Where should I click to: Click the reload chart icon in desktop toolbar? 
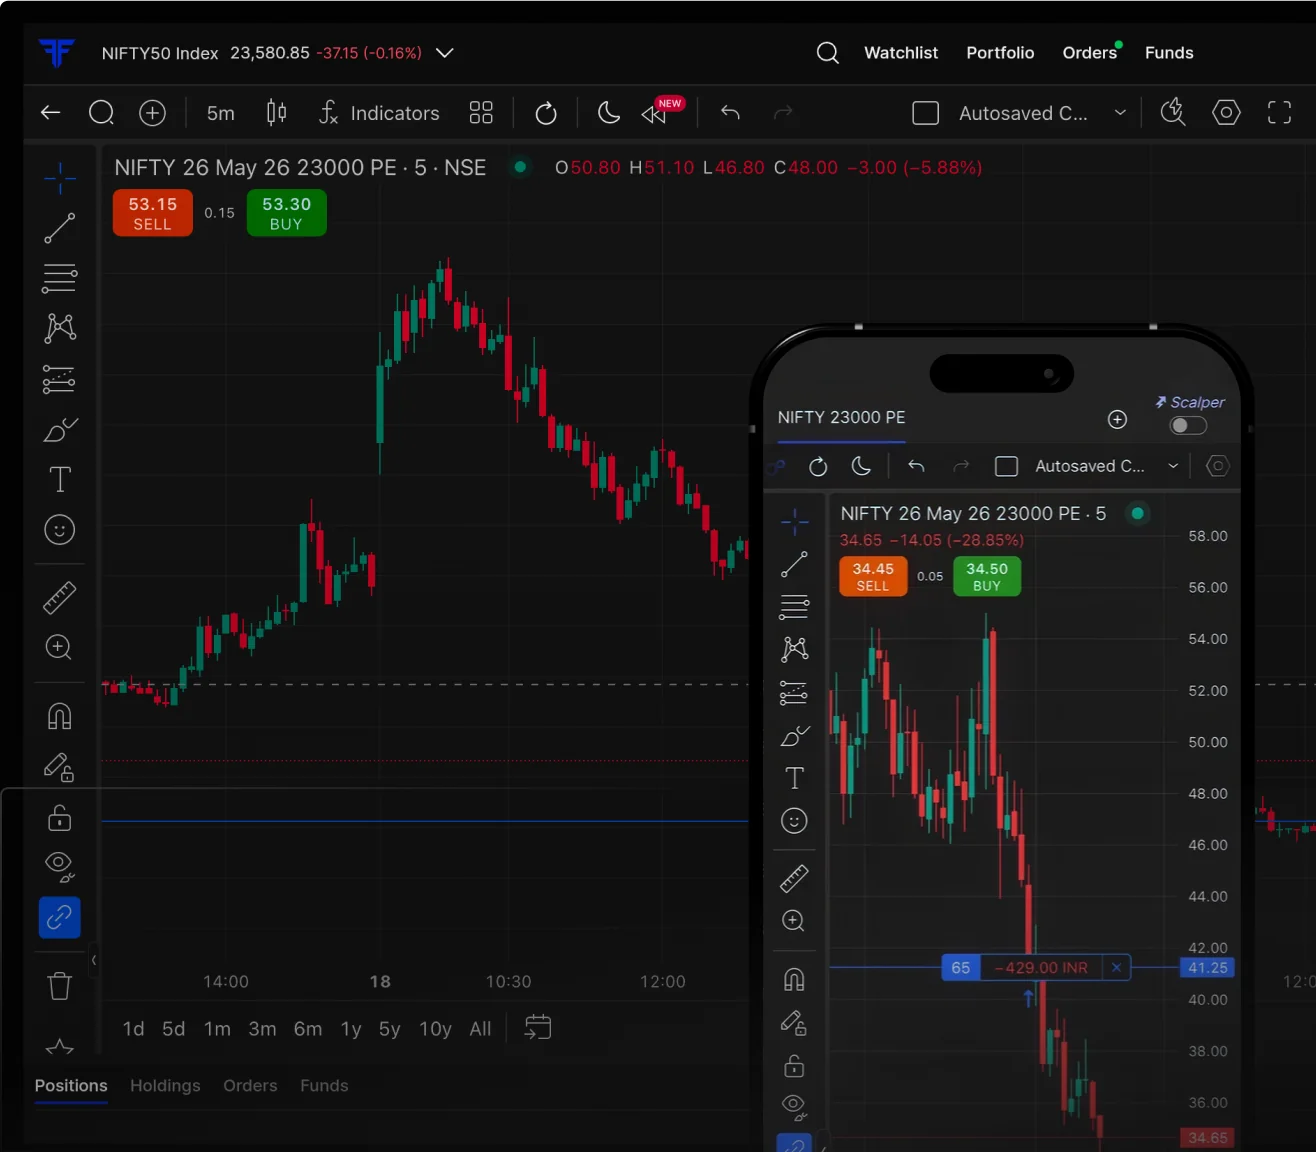point(546,113)
